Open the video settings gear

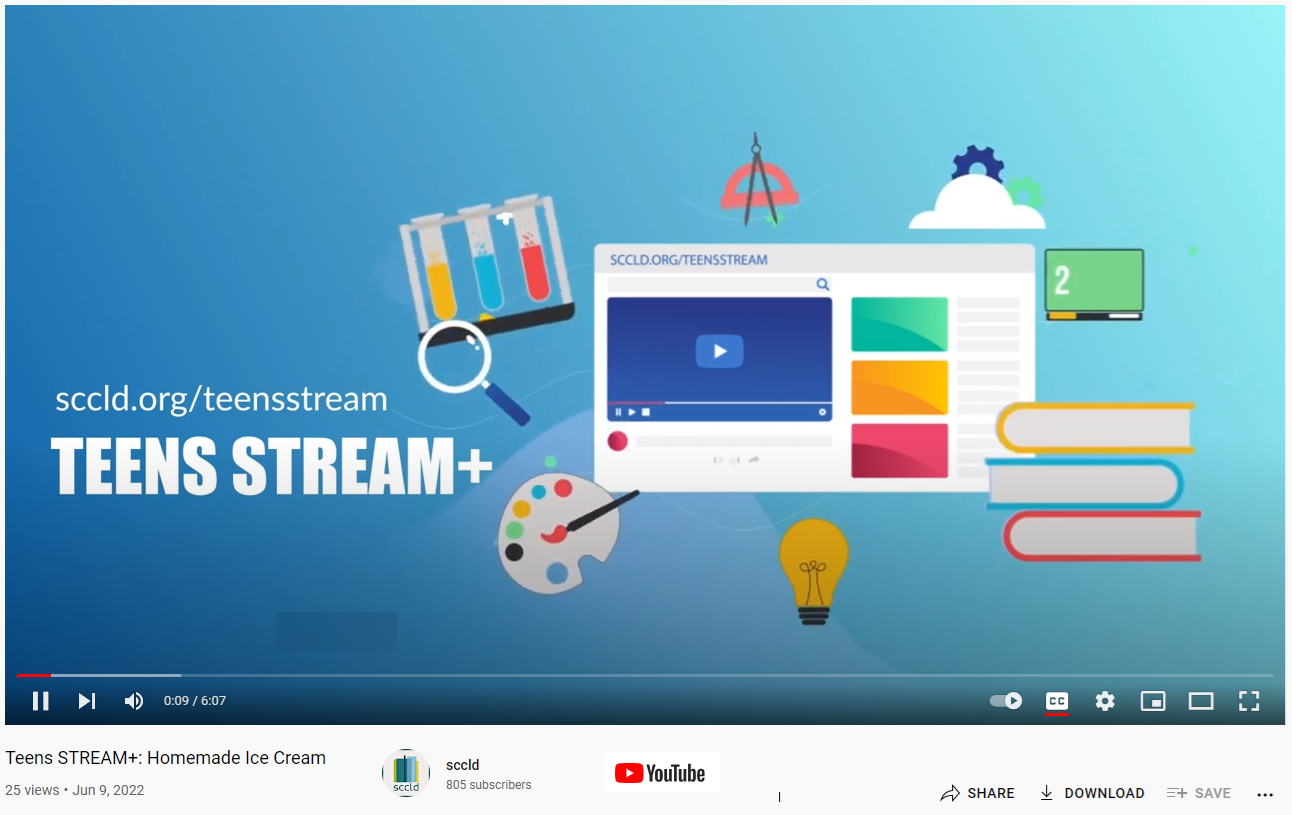point(1104,701)
